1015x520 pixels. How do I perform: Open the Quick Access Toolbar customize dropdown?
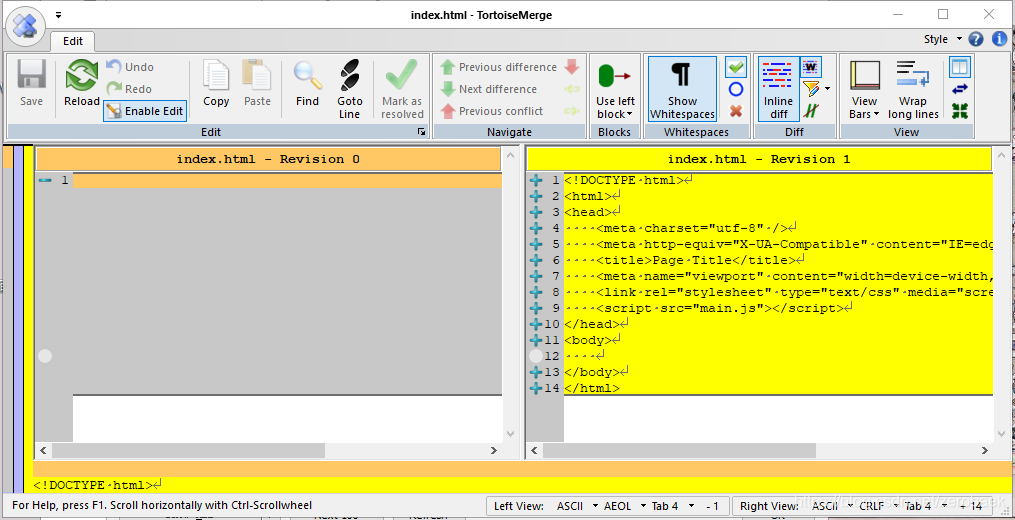pyautogui.click(x=58, y=14)
